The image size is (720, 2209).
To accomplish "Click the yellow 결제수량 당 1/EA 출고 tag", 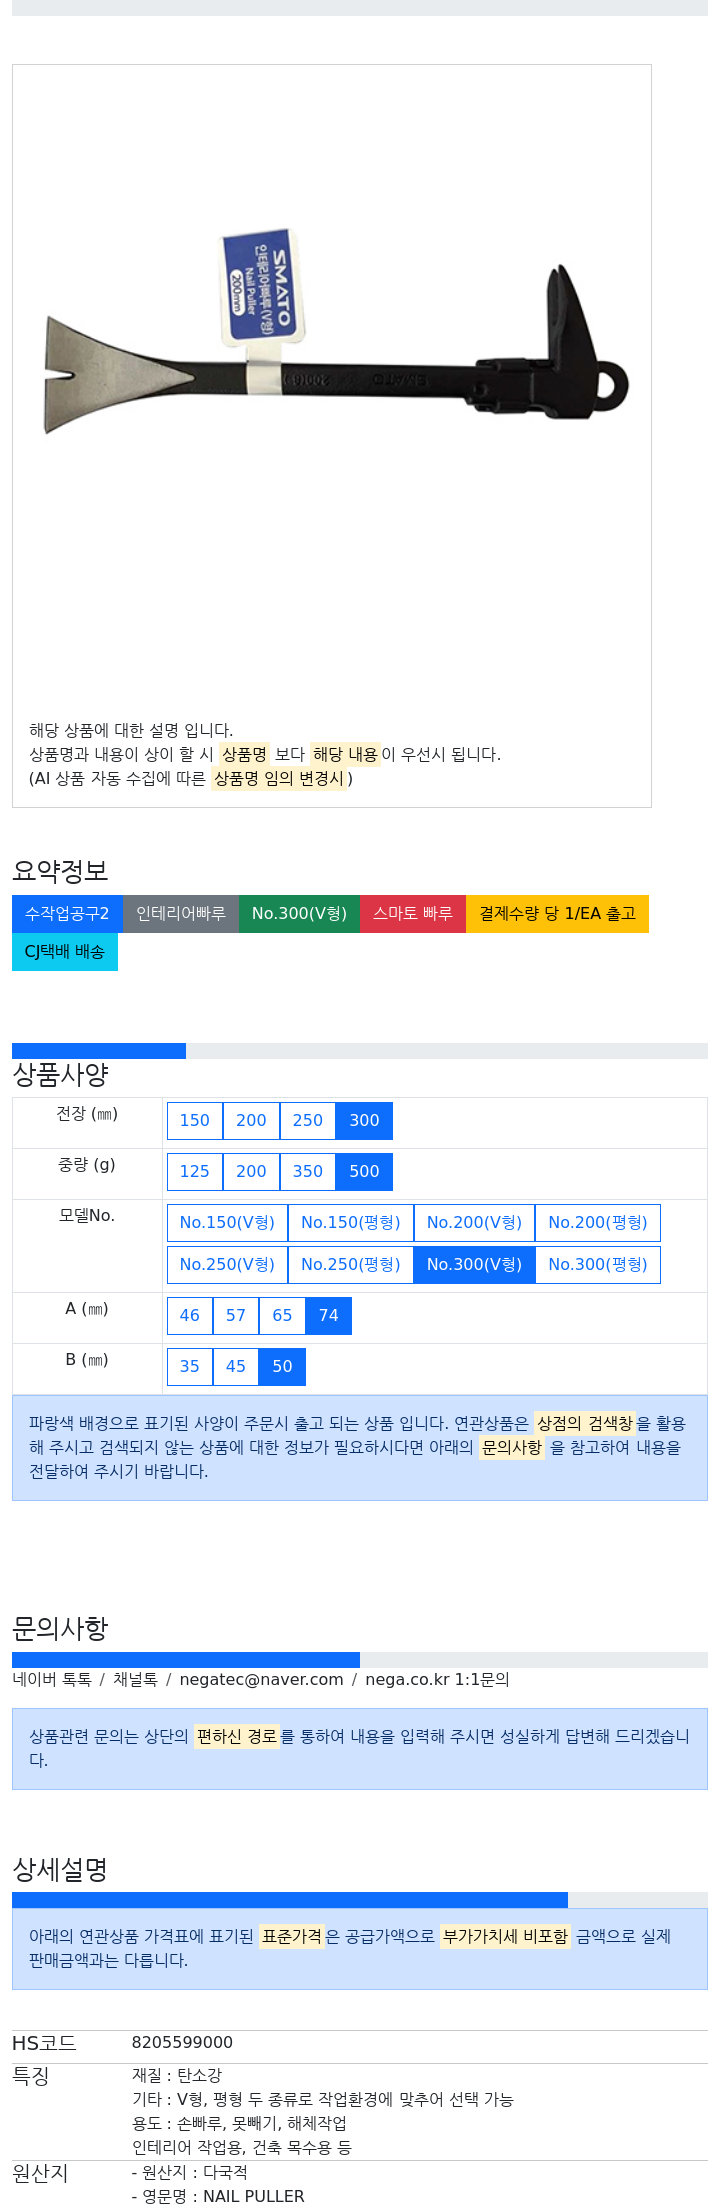I will click(557, 913).
